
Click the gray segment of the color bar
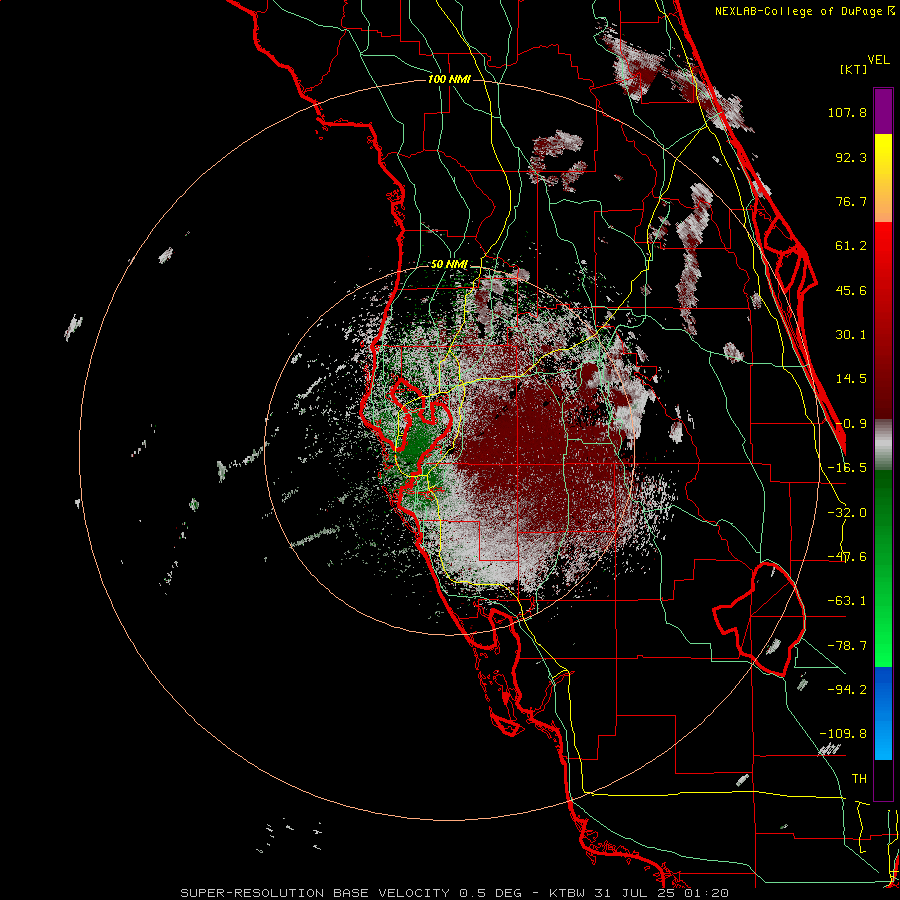click(883, 445)
